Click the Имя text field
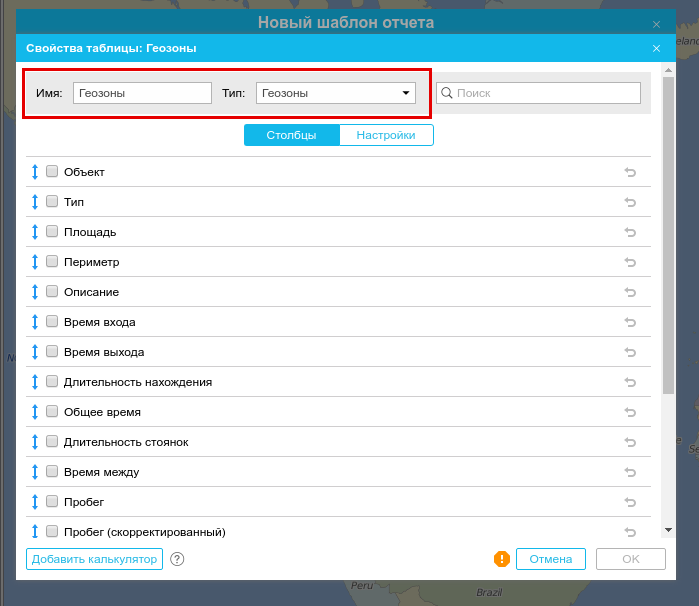Screen dimensions: 699x606 [142, 93]
